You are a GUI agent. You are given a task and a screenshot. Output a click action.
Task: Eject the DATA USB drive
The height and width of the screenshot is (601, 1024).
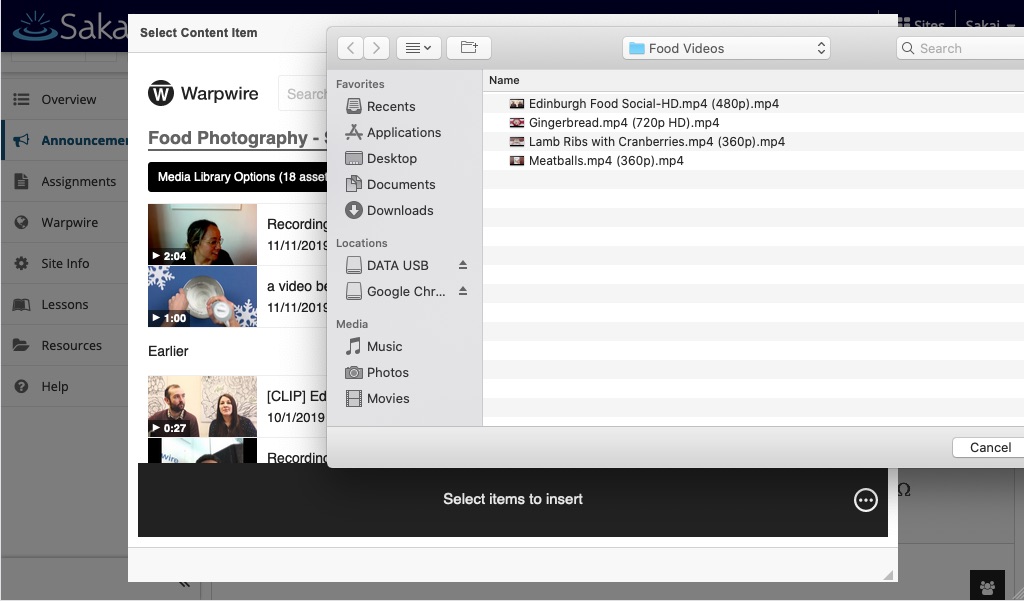463,265
